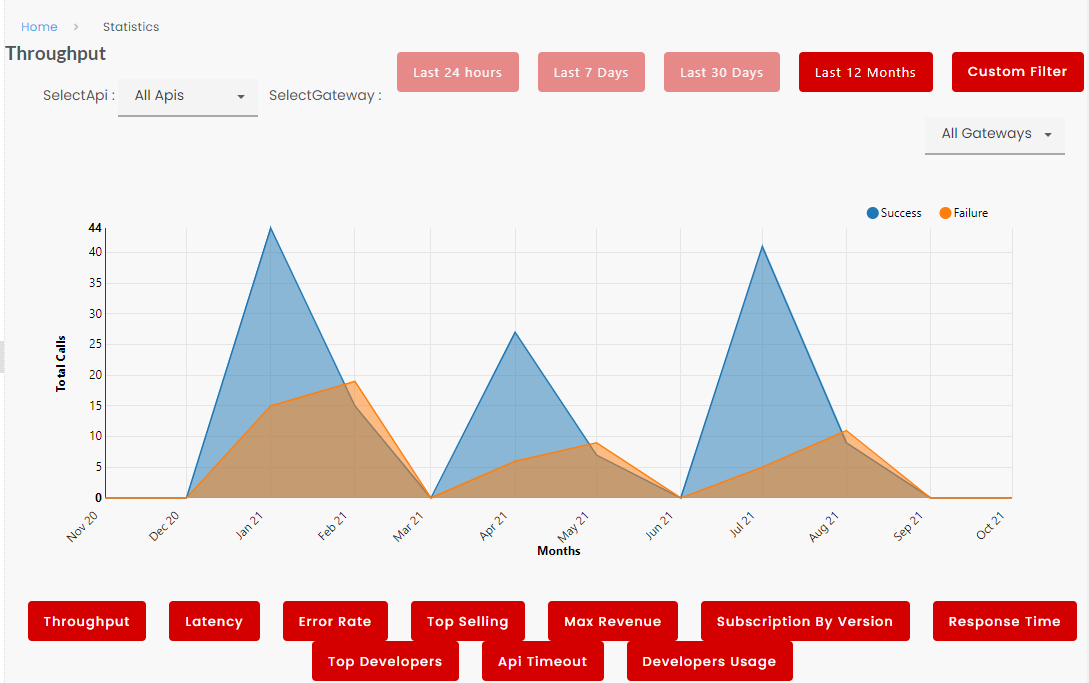The image size is (1089, 683).
Task: View the Latency statistics
Action: pyautogui.click(x=213, y=621)
